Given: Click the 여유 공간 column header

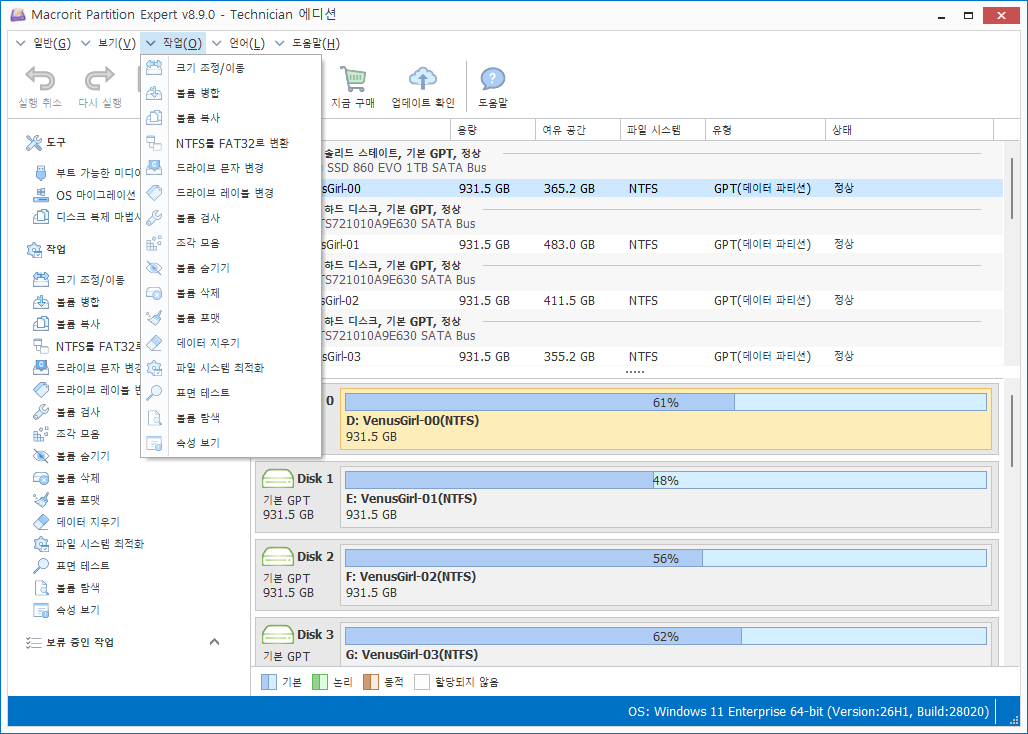Looking at the screenshot, I should point(578,130).
